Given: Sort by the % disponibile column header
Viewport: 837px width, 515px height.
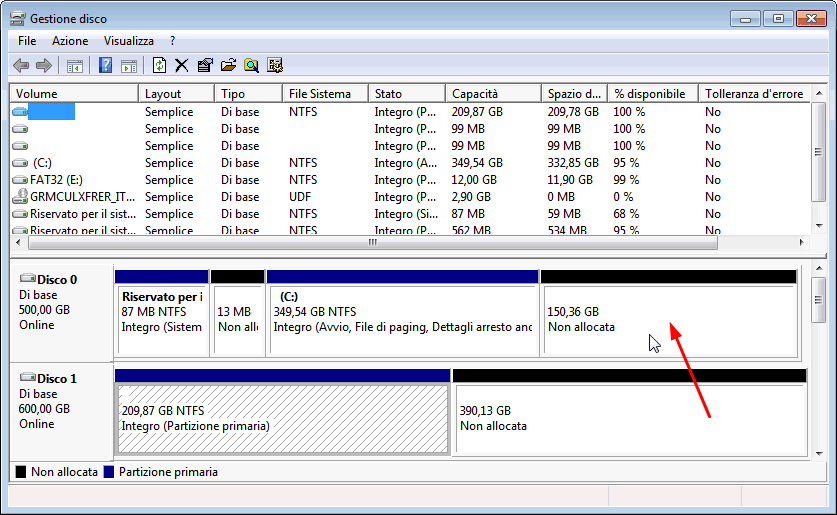Looking at the screenshot, I should [x=653, y=94].
